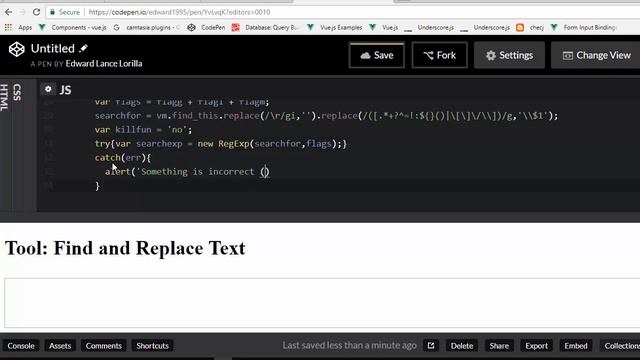
Task: Click the JS editor panel title
Action: 65,90
